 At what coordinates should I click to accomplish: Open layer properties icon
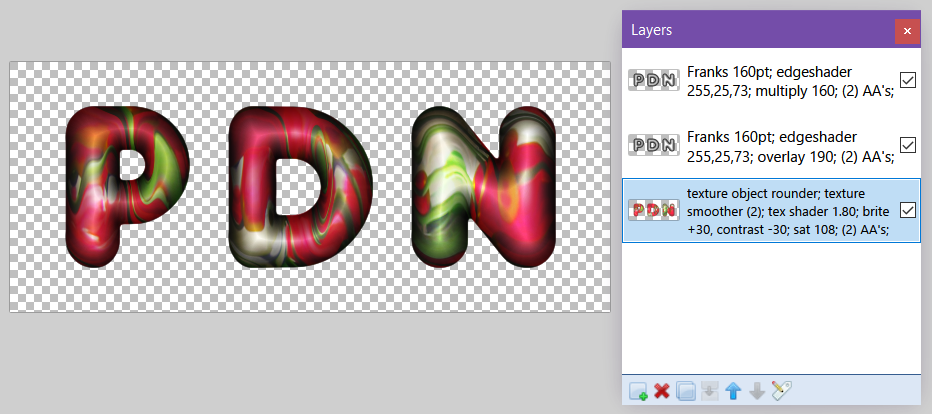tap(782, 391)
